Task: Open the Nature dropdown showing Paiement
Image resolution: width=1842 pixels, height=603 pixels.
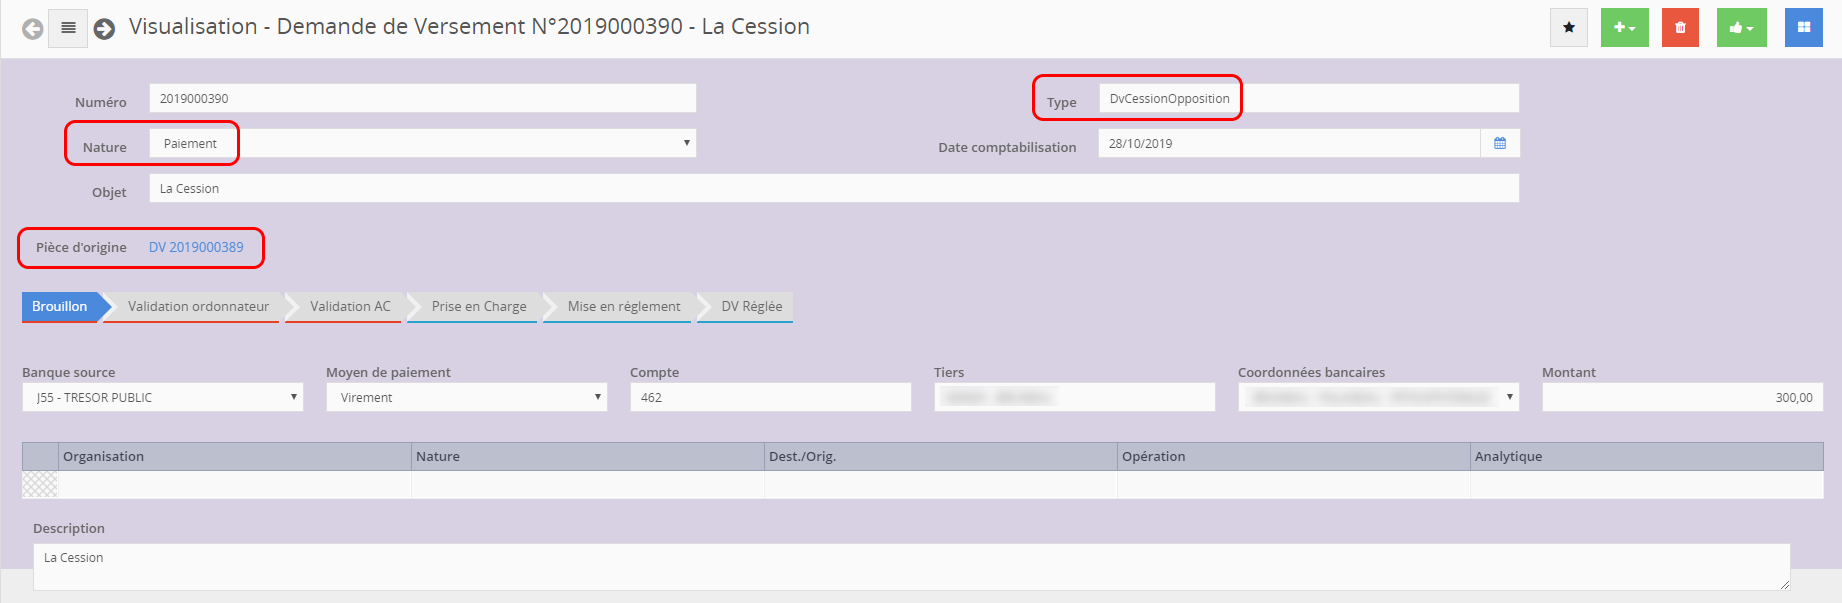Action: click(422, 143)
